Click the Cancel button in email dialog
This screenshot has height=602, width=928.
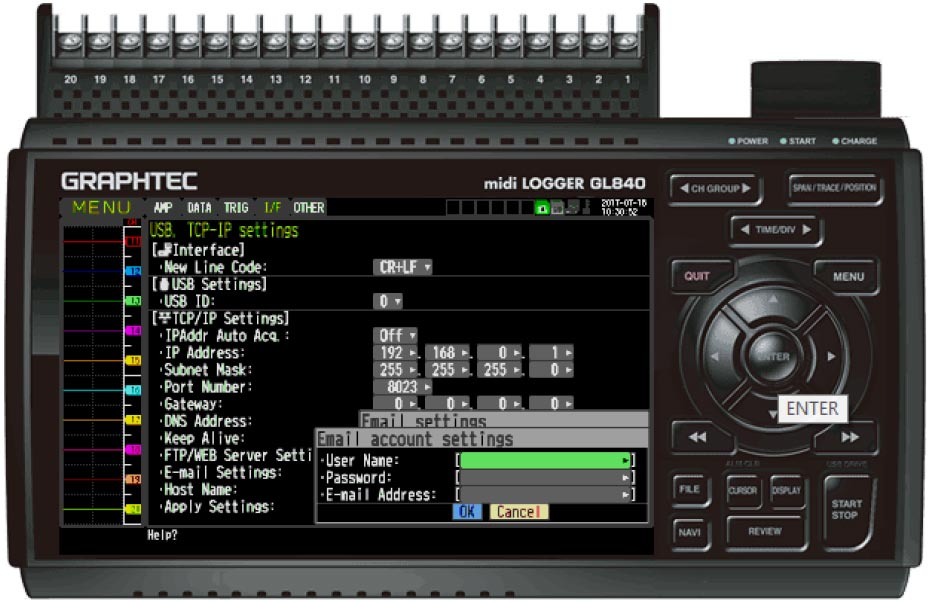point(518,512)
